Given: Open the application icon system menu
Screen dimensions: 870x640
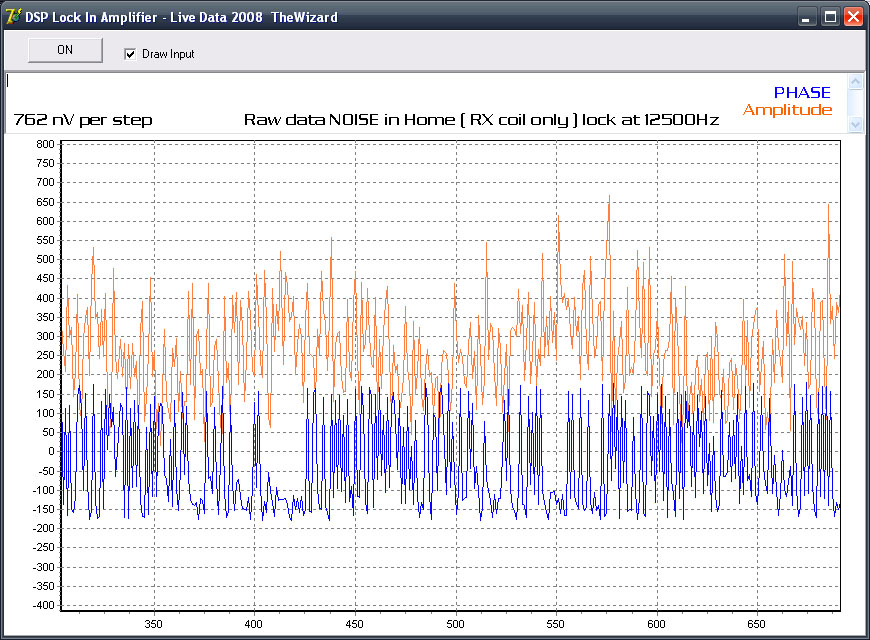Looking at the screenshot, I should click(x=13, y=17).
